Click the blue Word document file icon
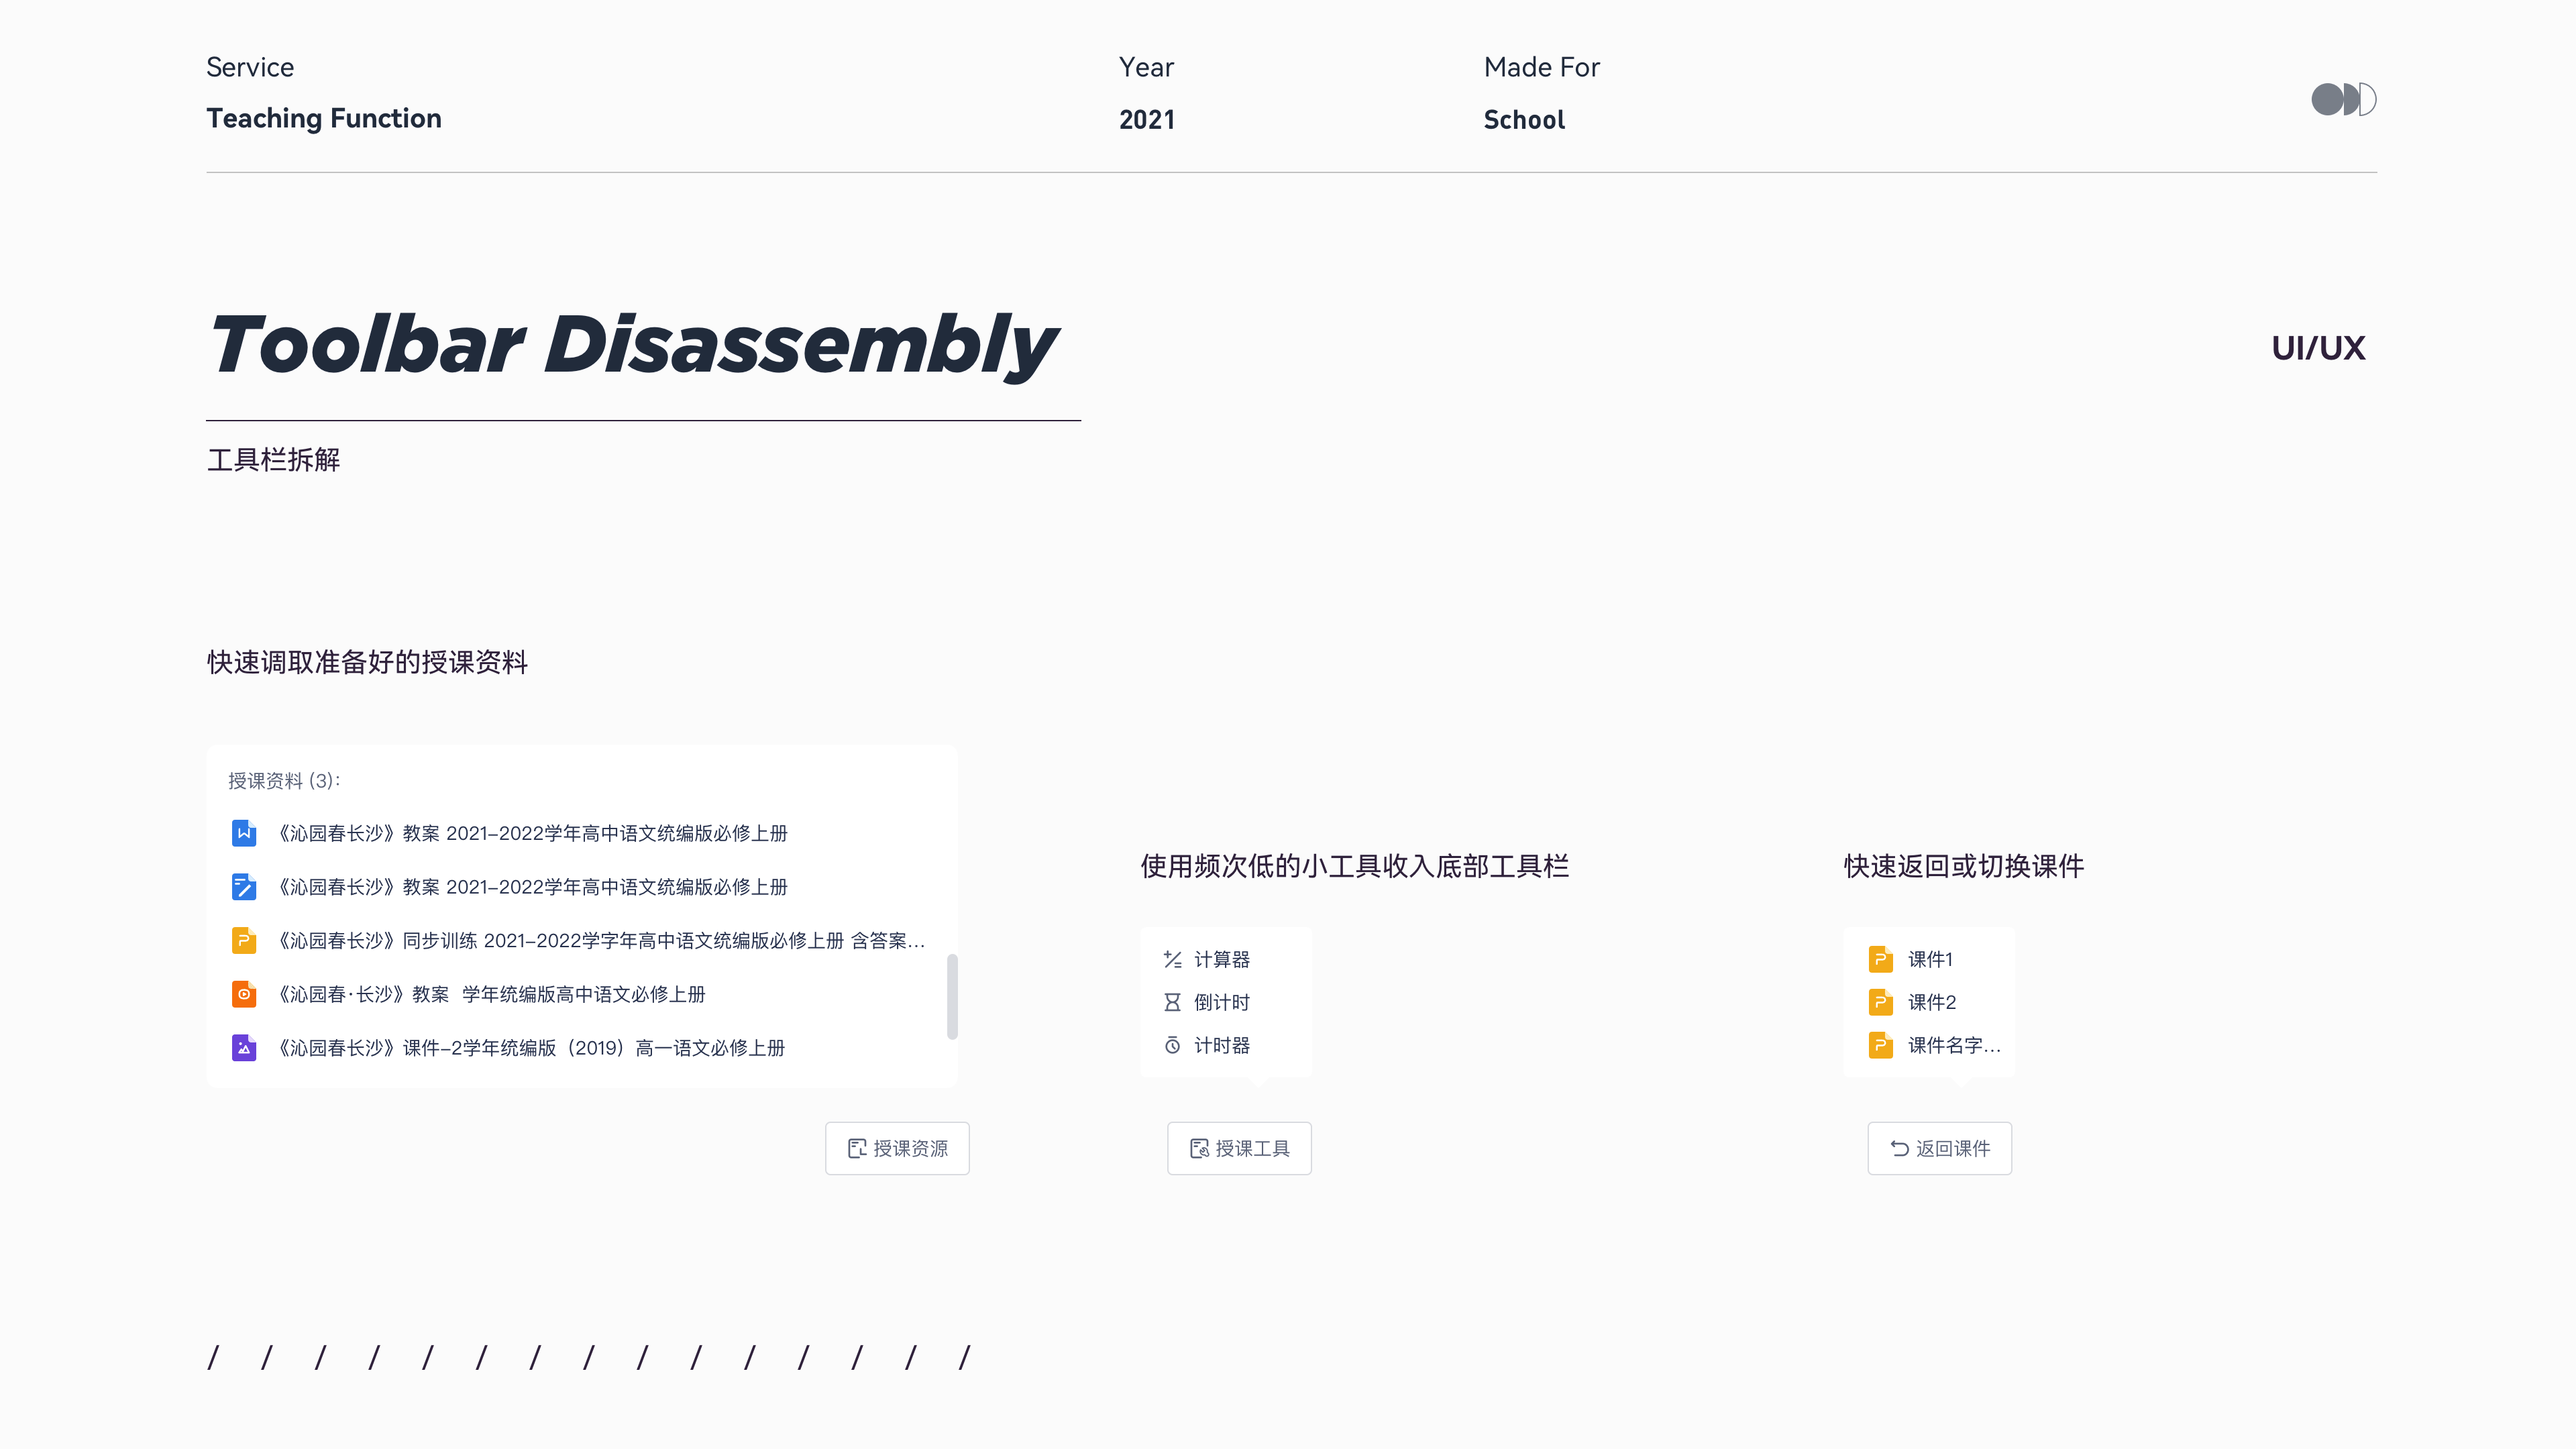This screenshot has height=1449, width=2576. pyautogui.click(x=244, y=833)
